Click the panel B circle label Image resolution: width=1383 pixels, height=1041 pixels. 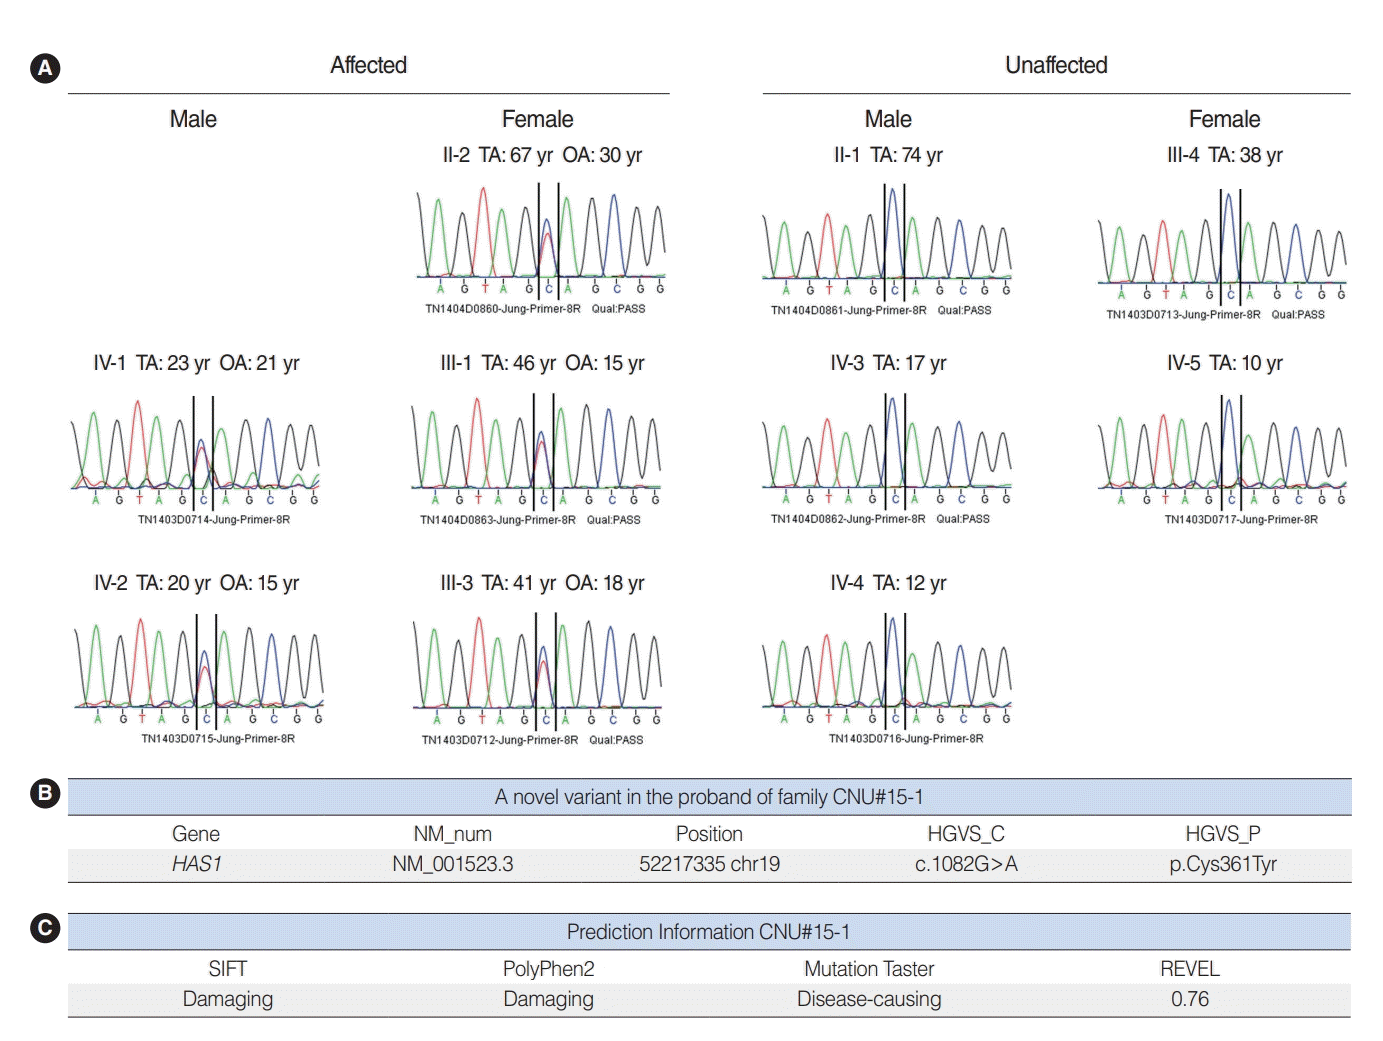pos(45,793)
